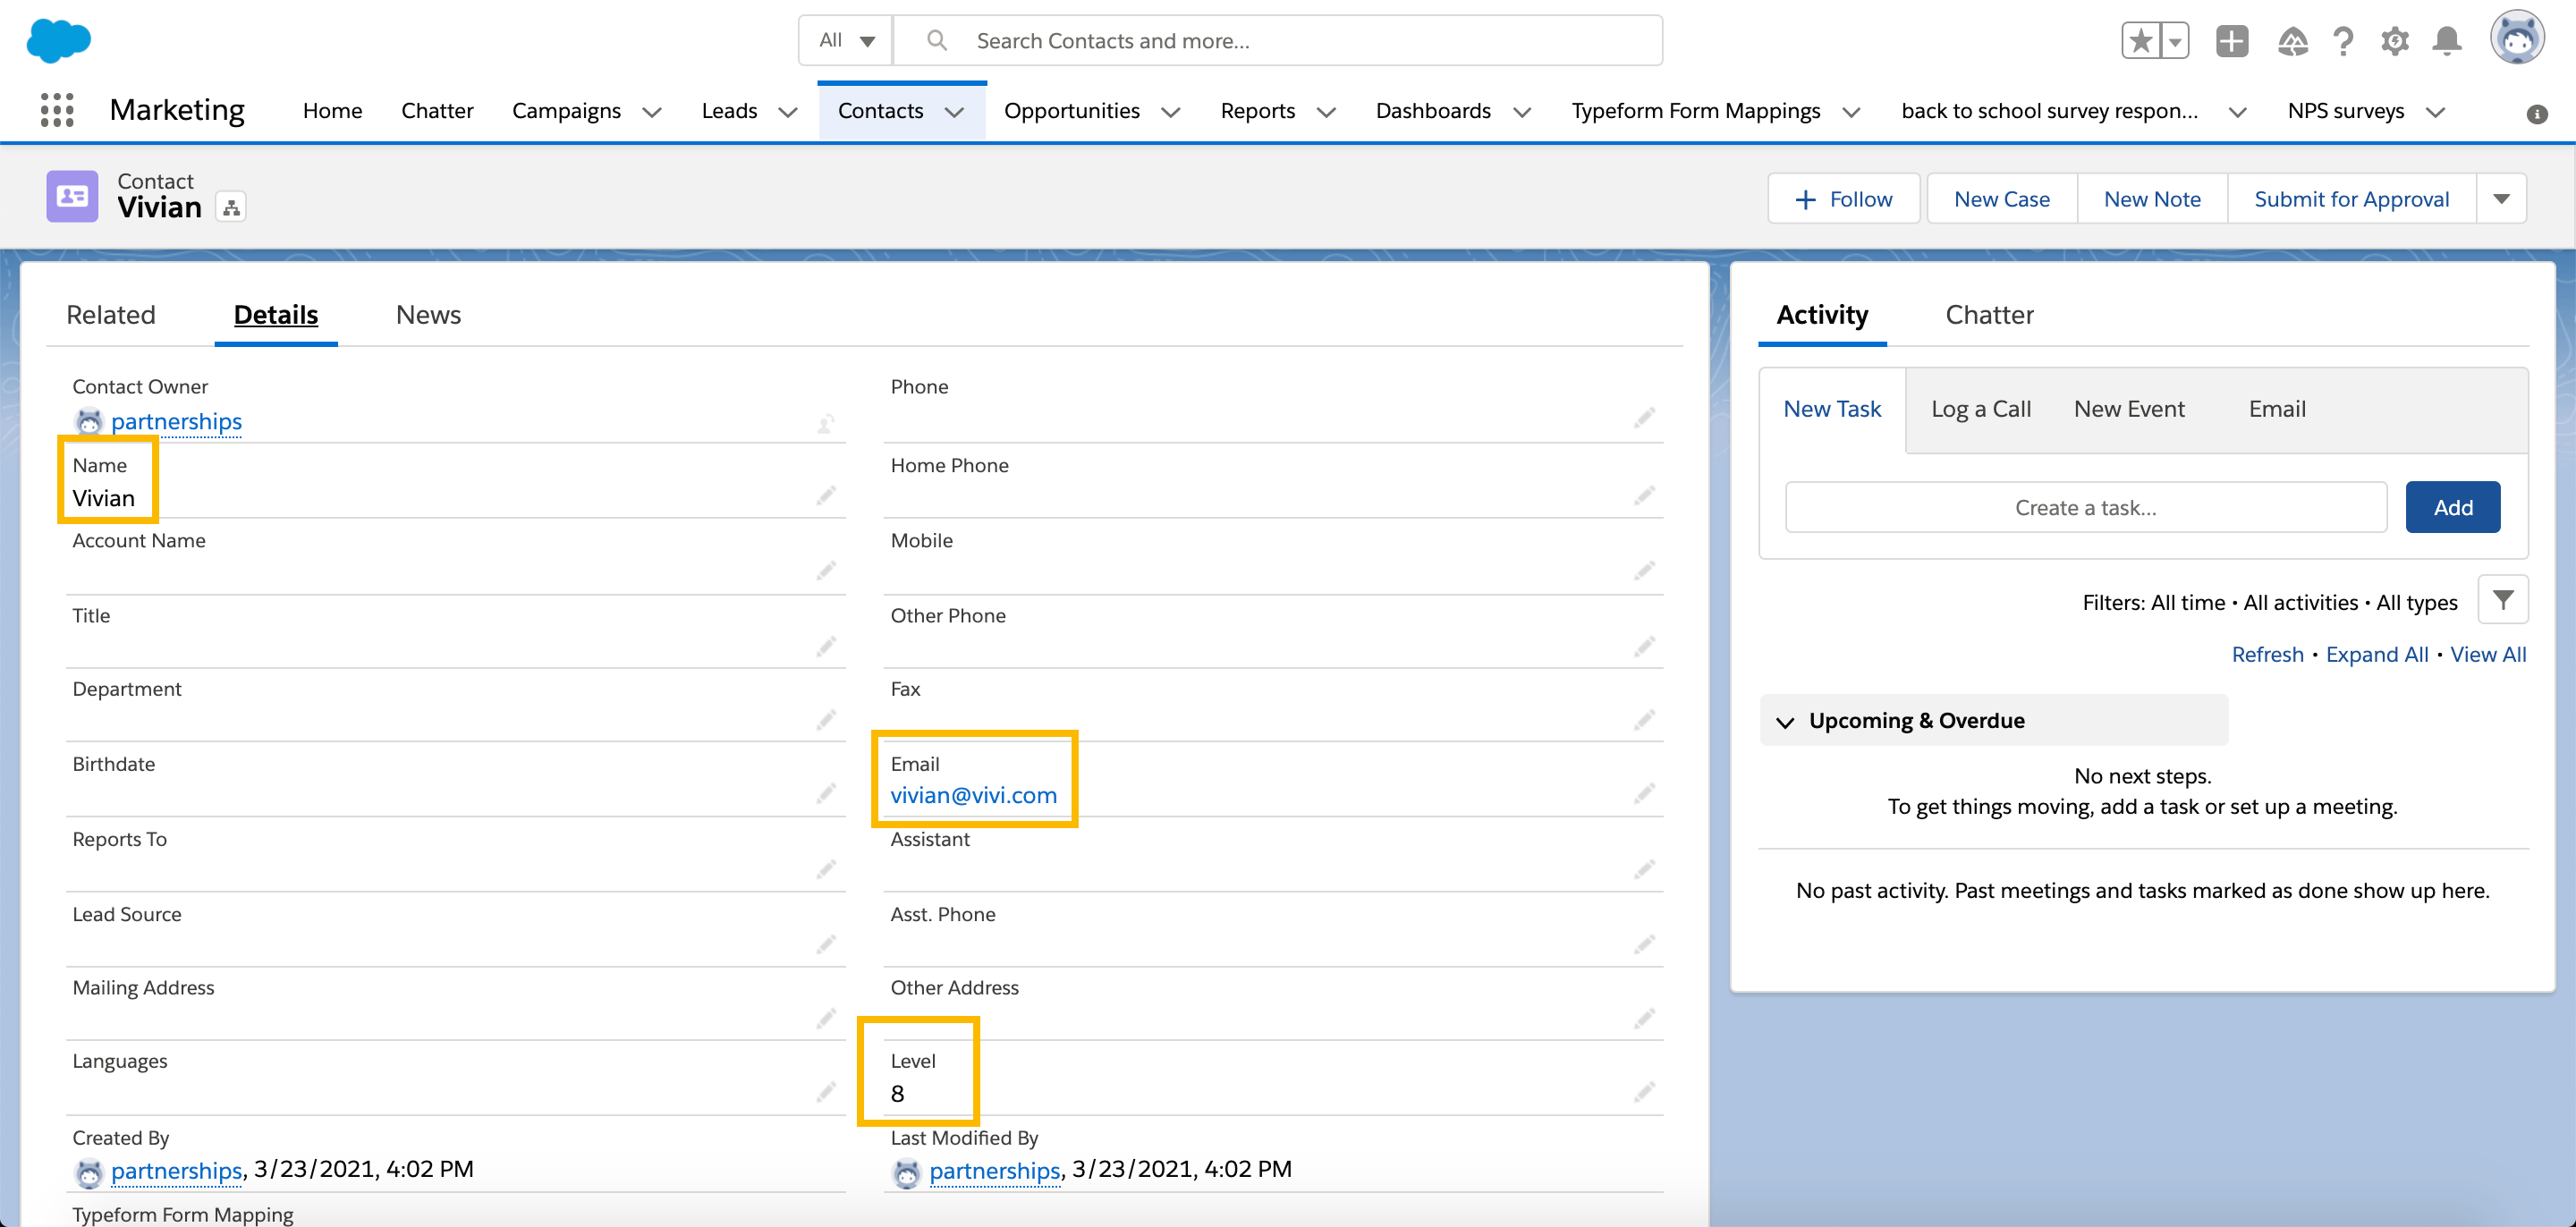
Task: Expand the Leads nav chevron
Action: tap(788, 112)
